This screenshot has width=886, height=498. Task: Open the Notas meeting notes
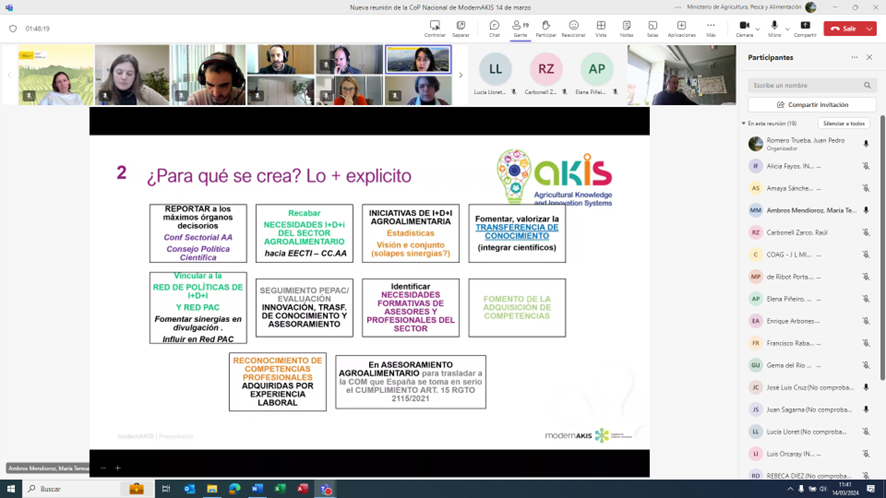tap(626, 28)
